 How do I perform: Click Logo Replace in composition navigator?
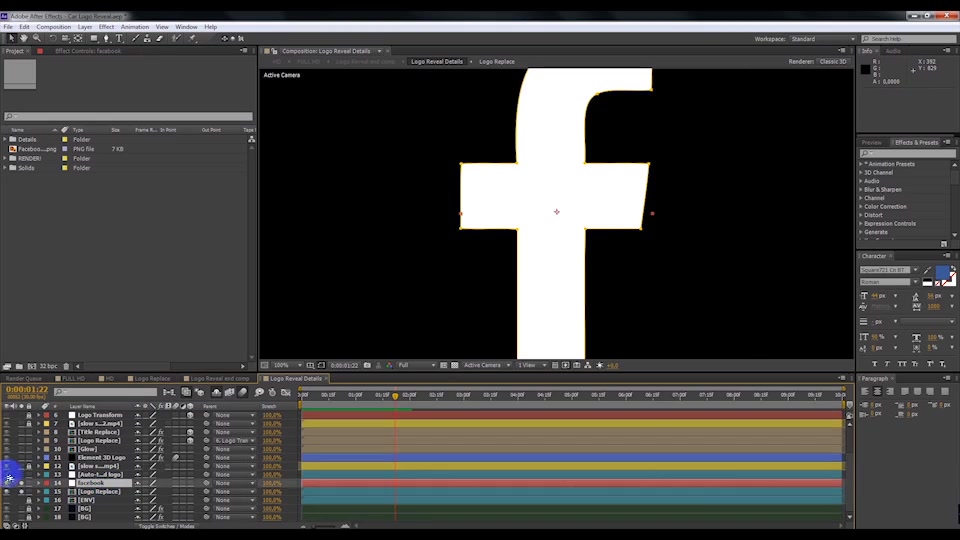tap(497, 62)
